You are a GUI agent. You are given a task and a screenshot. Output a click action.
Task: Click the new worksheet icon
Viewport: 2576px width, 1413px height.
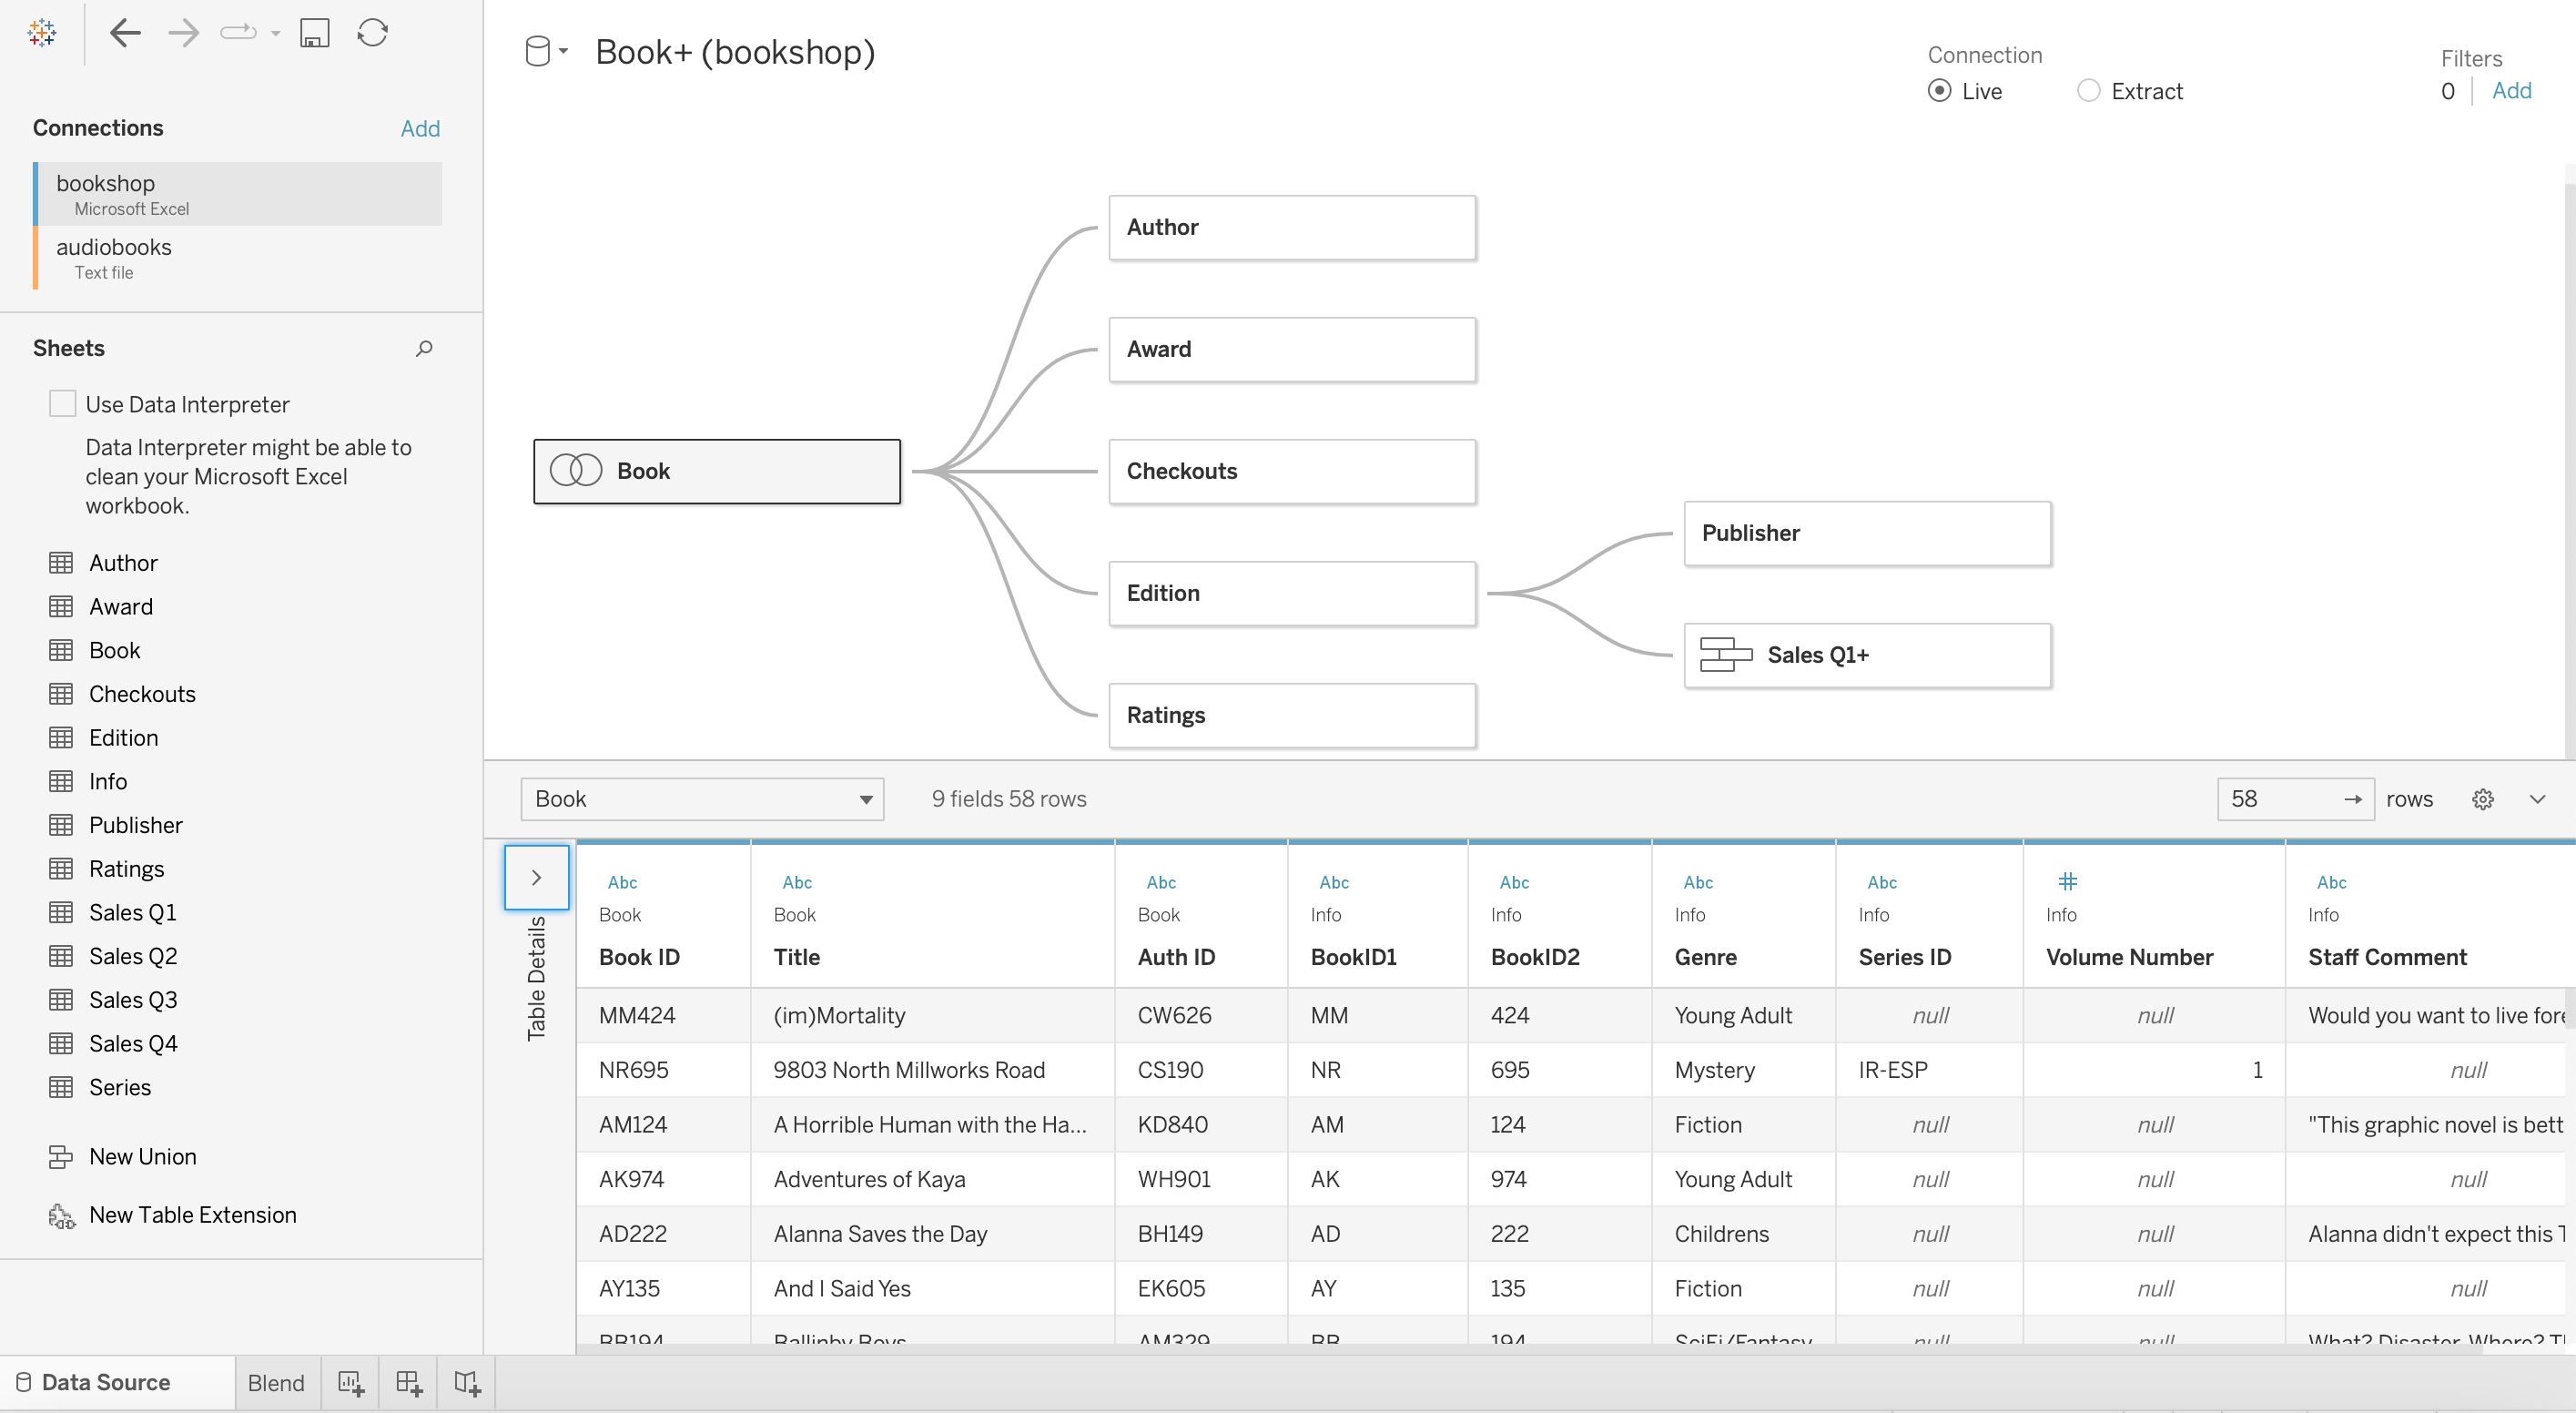click(350, 1383)
